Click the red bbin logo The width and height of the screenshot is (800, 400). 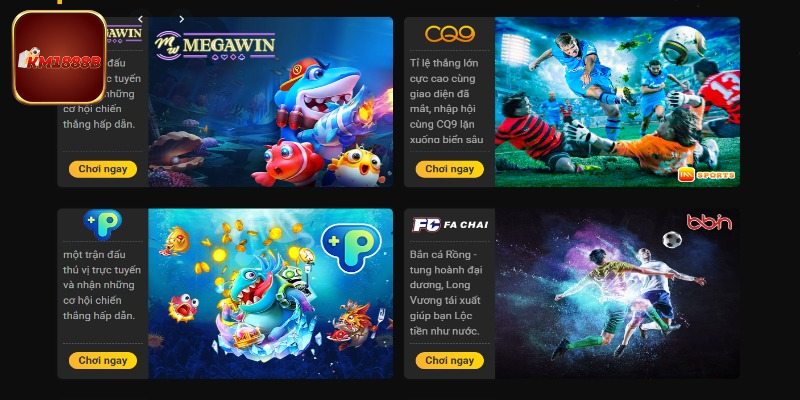click(x=709, y=222)
